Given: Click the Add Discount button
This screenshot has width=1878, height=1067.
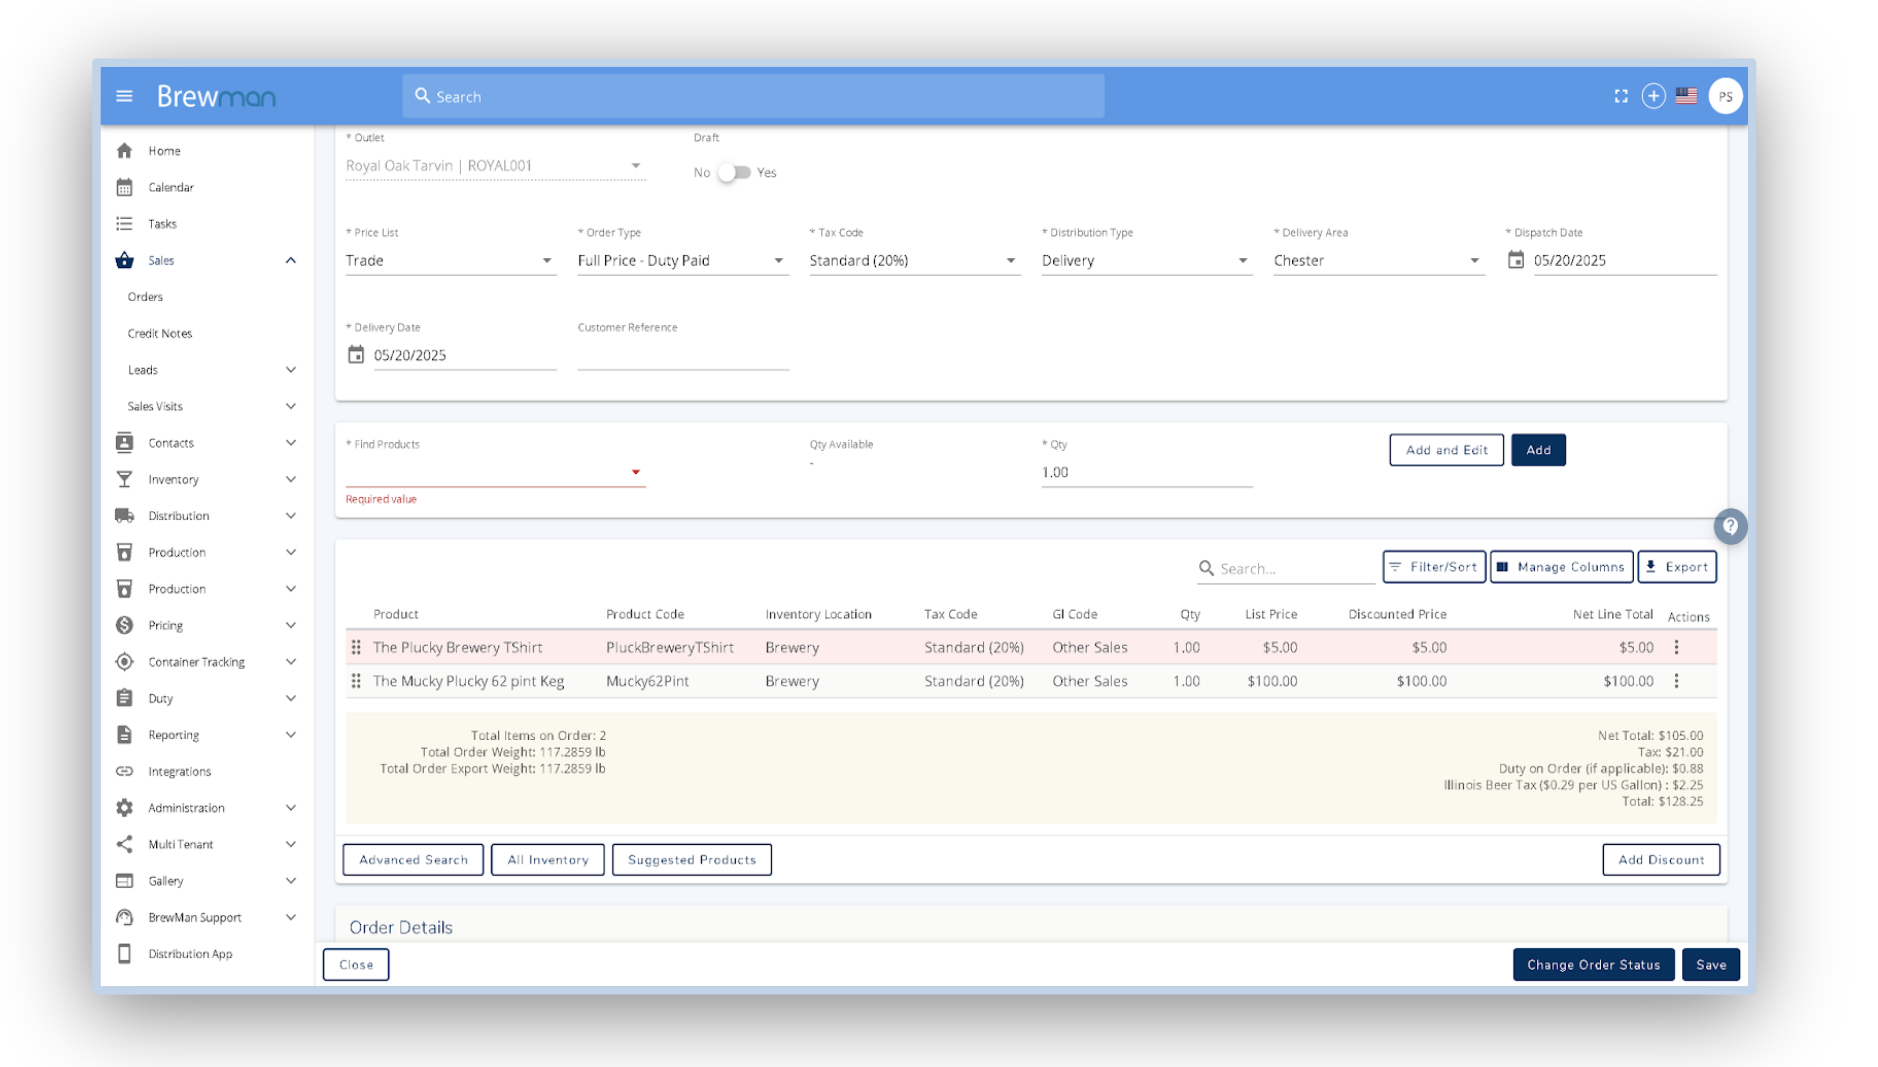Looking at the screenshot, I should coord(1661,860).
